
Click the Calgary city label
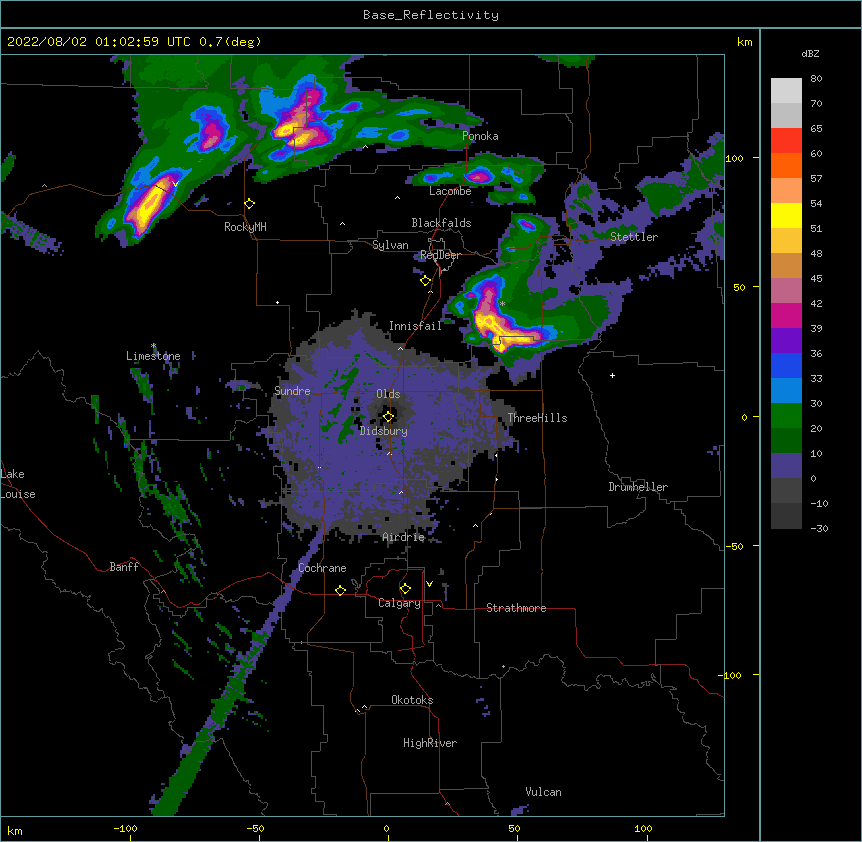click(399, 603)
